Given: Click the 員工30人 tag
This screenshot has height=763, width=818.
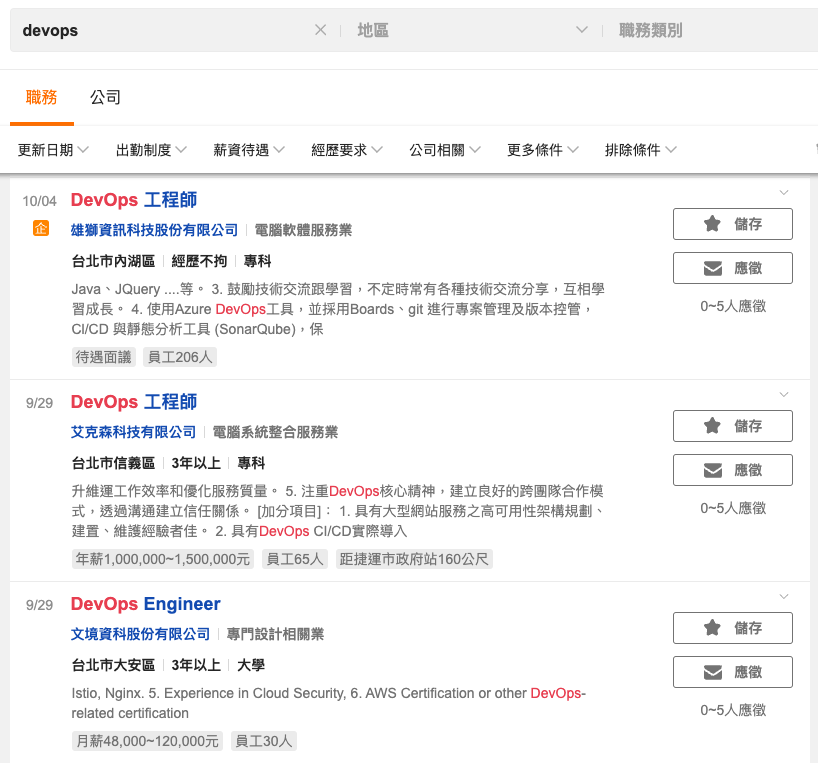Looking at the screenshot, I should coord(264,741).
